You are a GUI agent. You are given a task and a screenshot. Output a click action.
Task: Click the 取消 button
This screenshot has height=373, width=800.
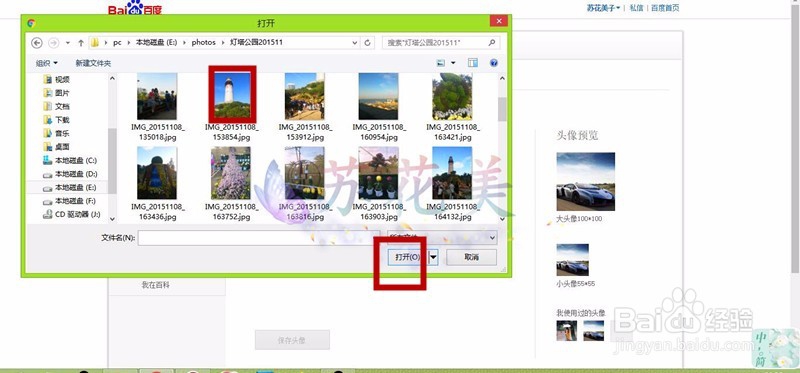471,257
